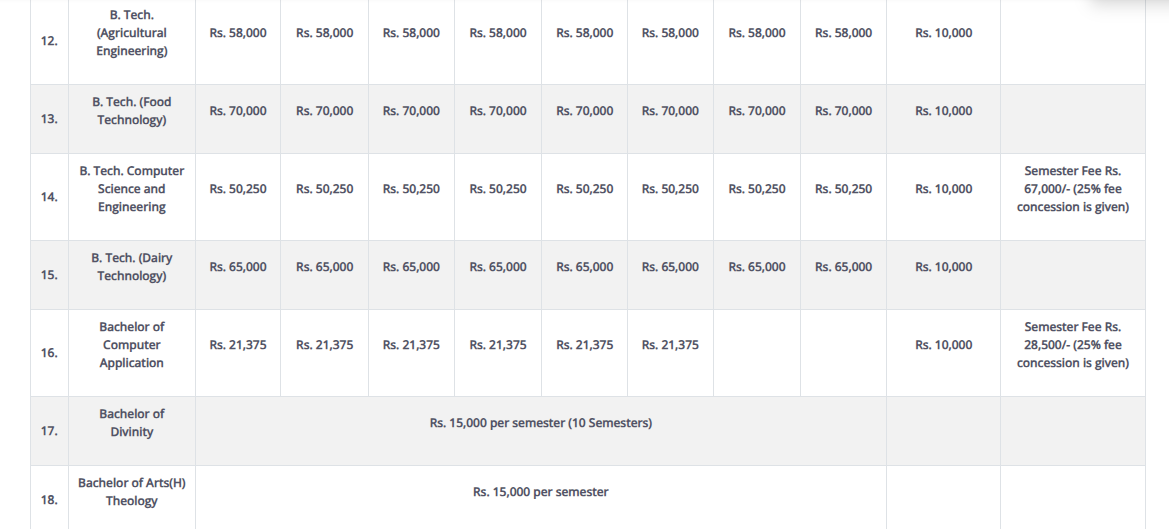Click "Rs. 15,000 per semester" in the Theology row
Screen dimensions: 1169x529
(540, 492)
